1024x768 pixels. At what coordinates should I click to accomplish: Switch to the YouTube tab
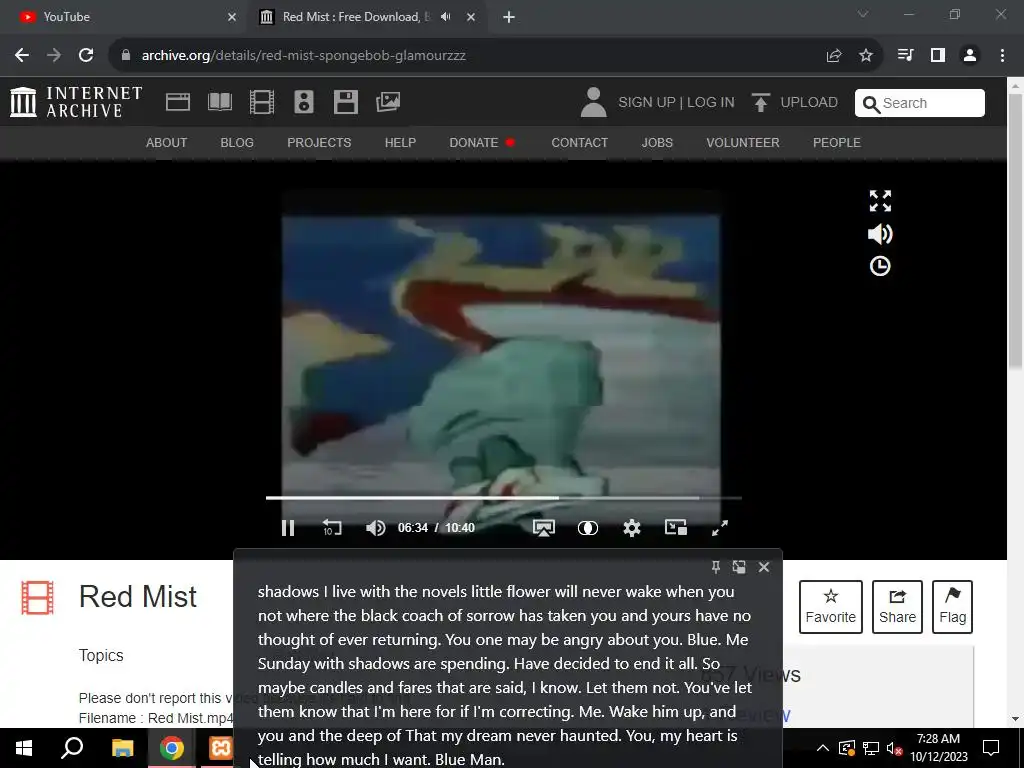click(x=124, y=17)
